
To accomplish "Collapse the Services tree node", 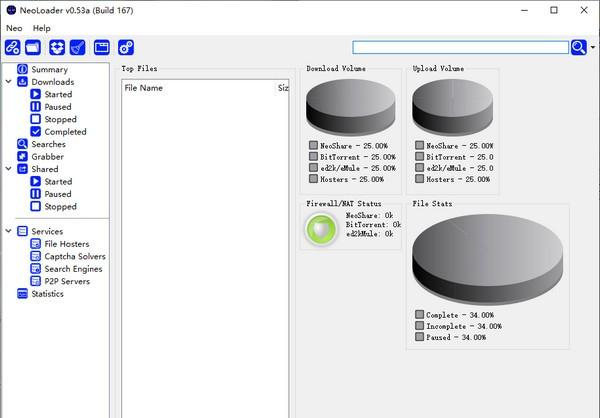I will click(x=8, y=231).
